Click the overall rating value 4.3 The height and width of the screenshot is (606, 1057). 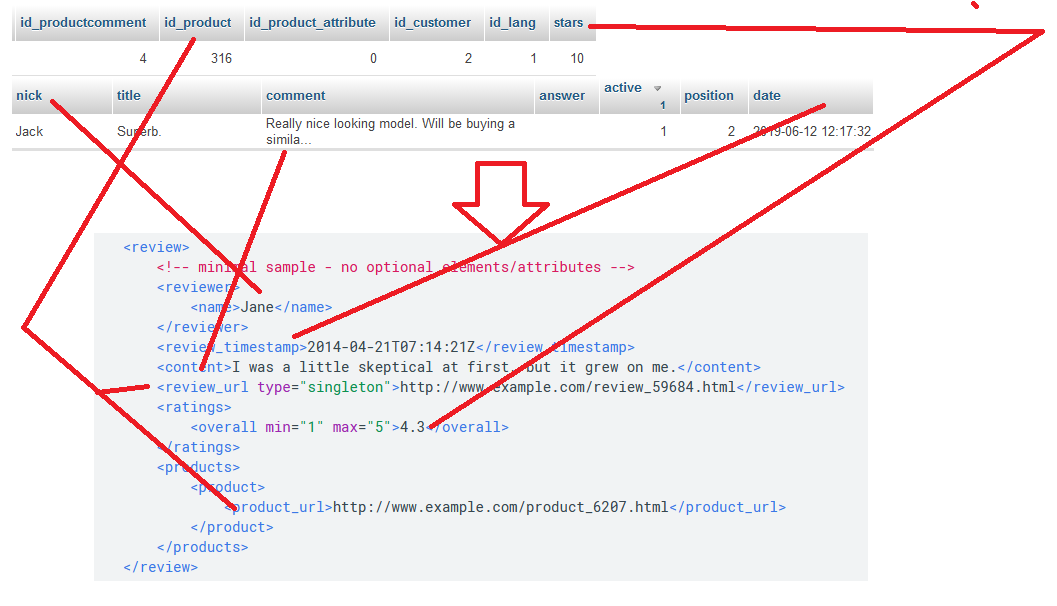click(x=413, y=427)
